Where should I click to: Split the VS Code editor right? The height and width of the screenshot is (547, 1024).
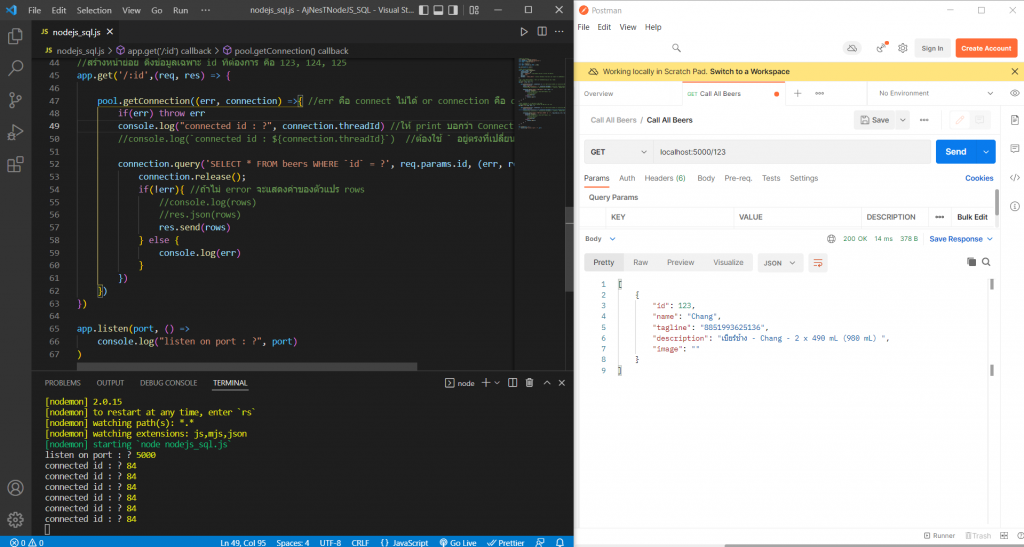pos(543,32)
